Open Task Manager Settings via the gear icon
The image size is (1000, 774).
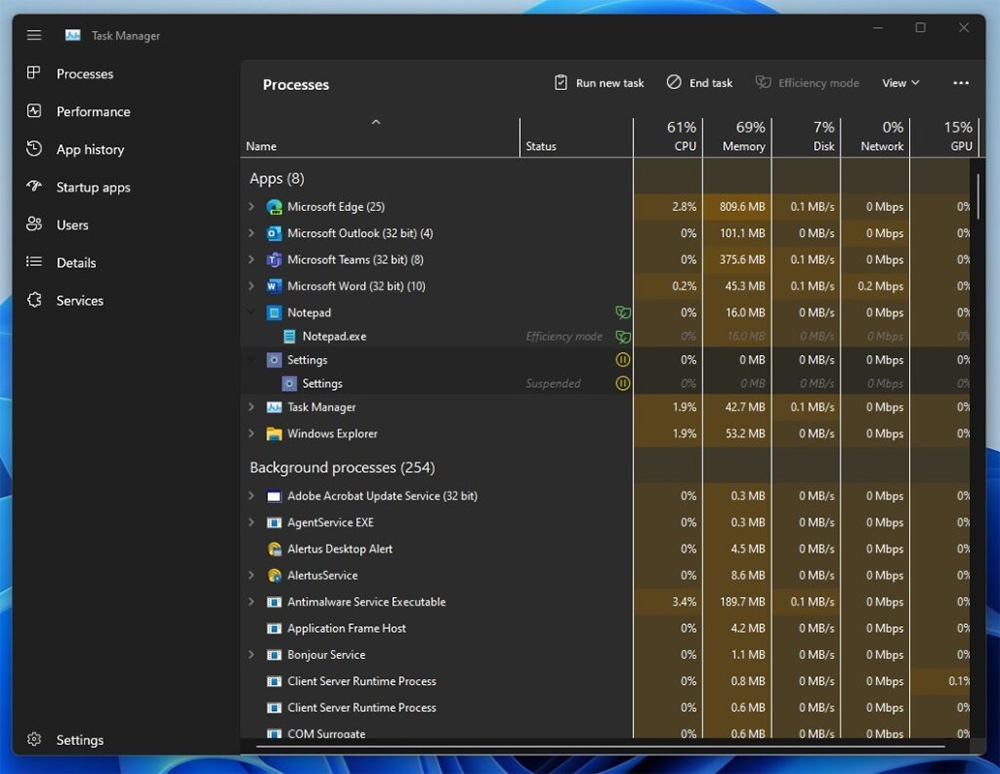coord(34,739)
